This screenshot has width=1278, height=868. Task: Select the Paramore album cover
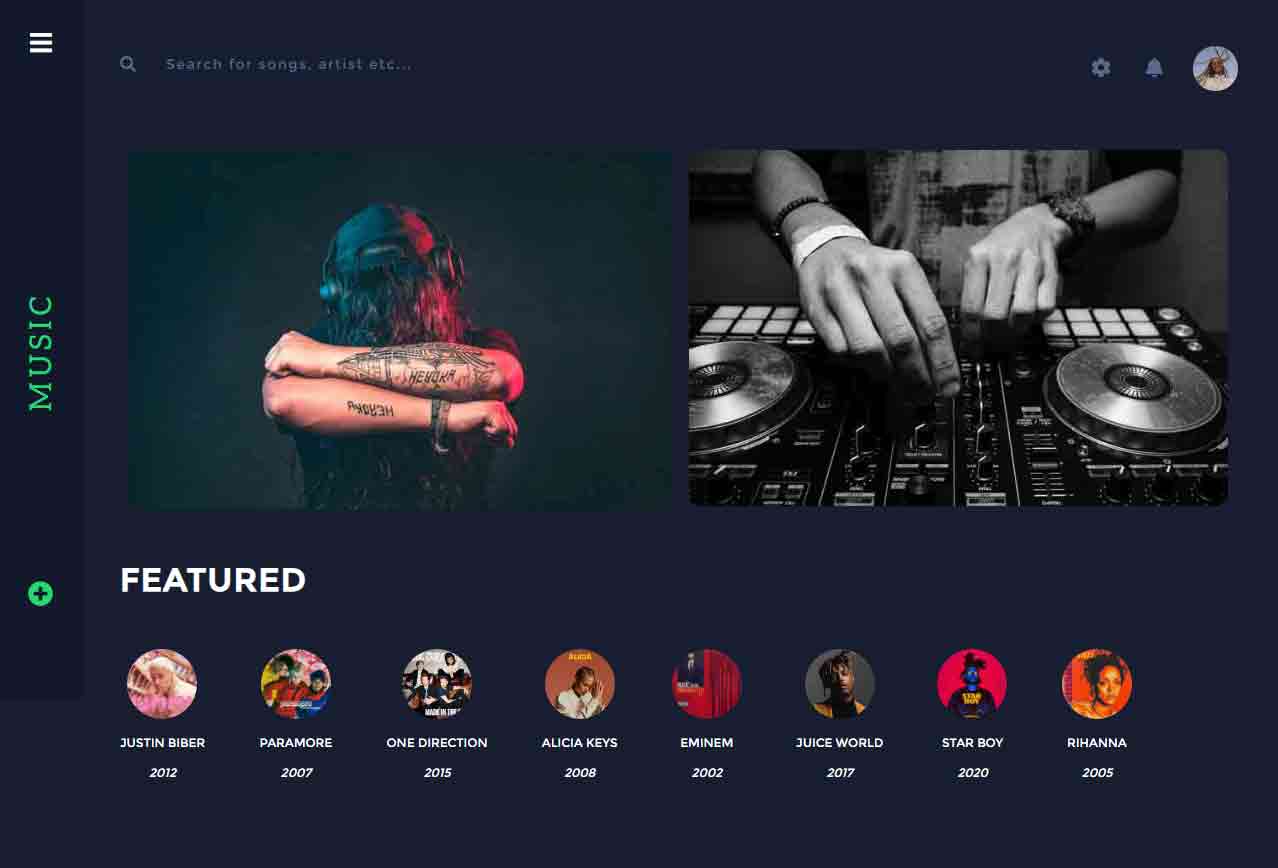pos(296,684)
